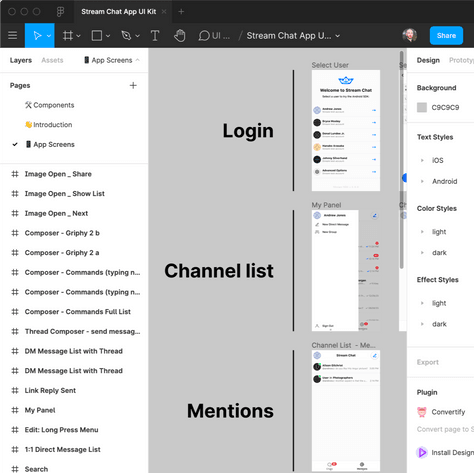Select the Rectangle shape tool
Screen dimensions: 474x473
tap(97, 35)
